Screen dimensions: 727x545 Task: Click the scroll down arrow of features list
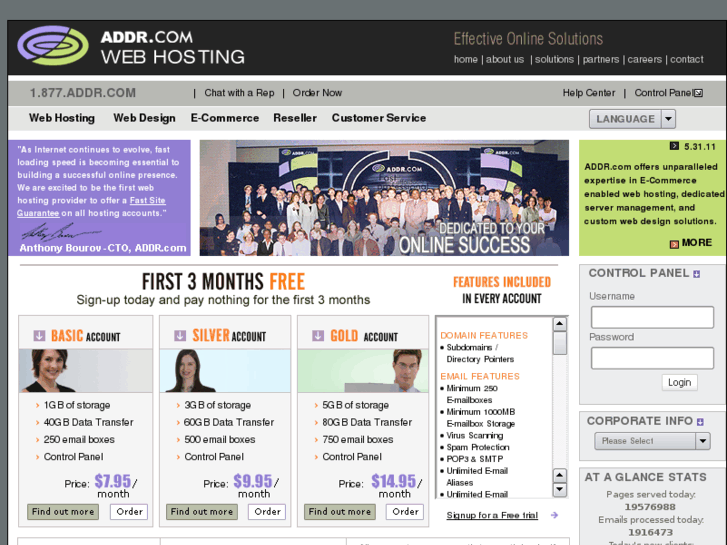pyautogui.click(x=560, y=489)
